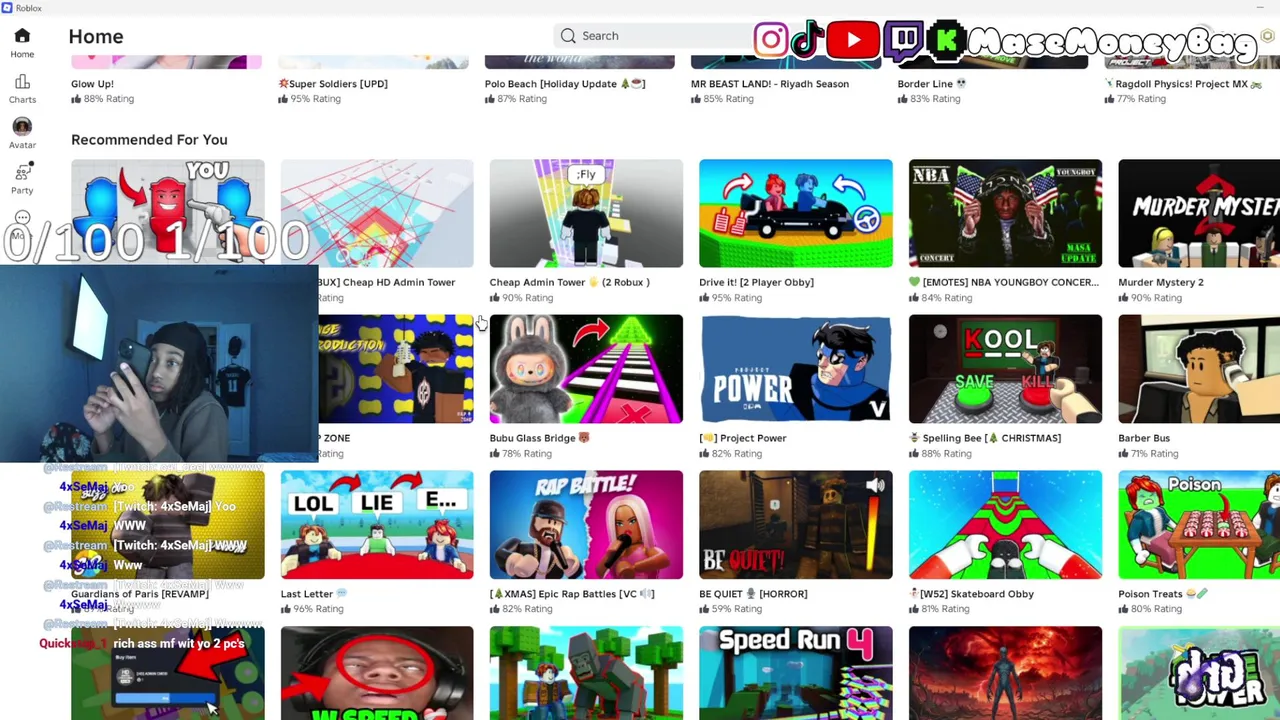Click the Roblox logo in title bar

coord(8,8)
